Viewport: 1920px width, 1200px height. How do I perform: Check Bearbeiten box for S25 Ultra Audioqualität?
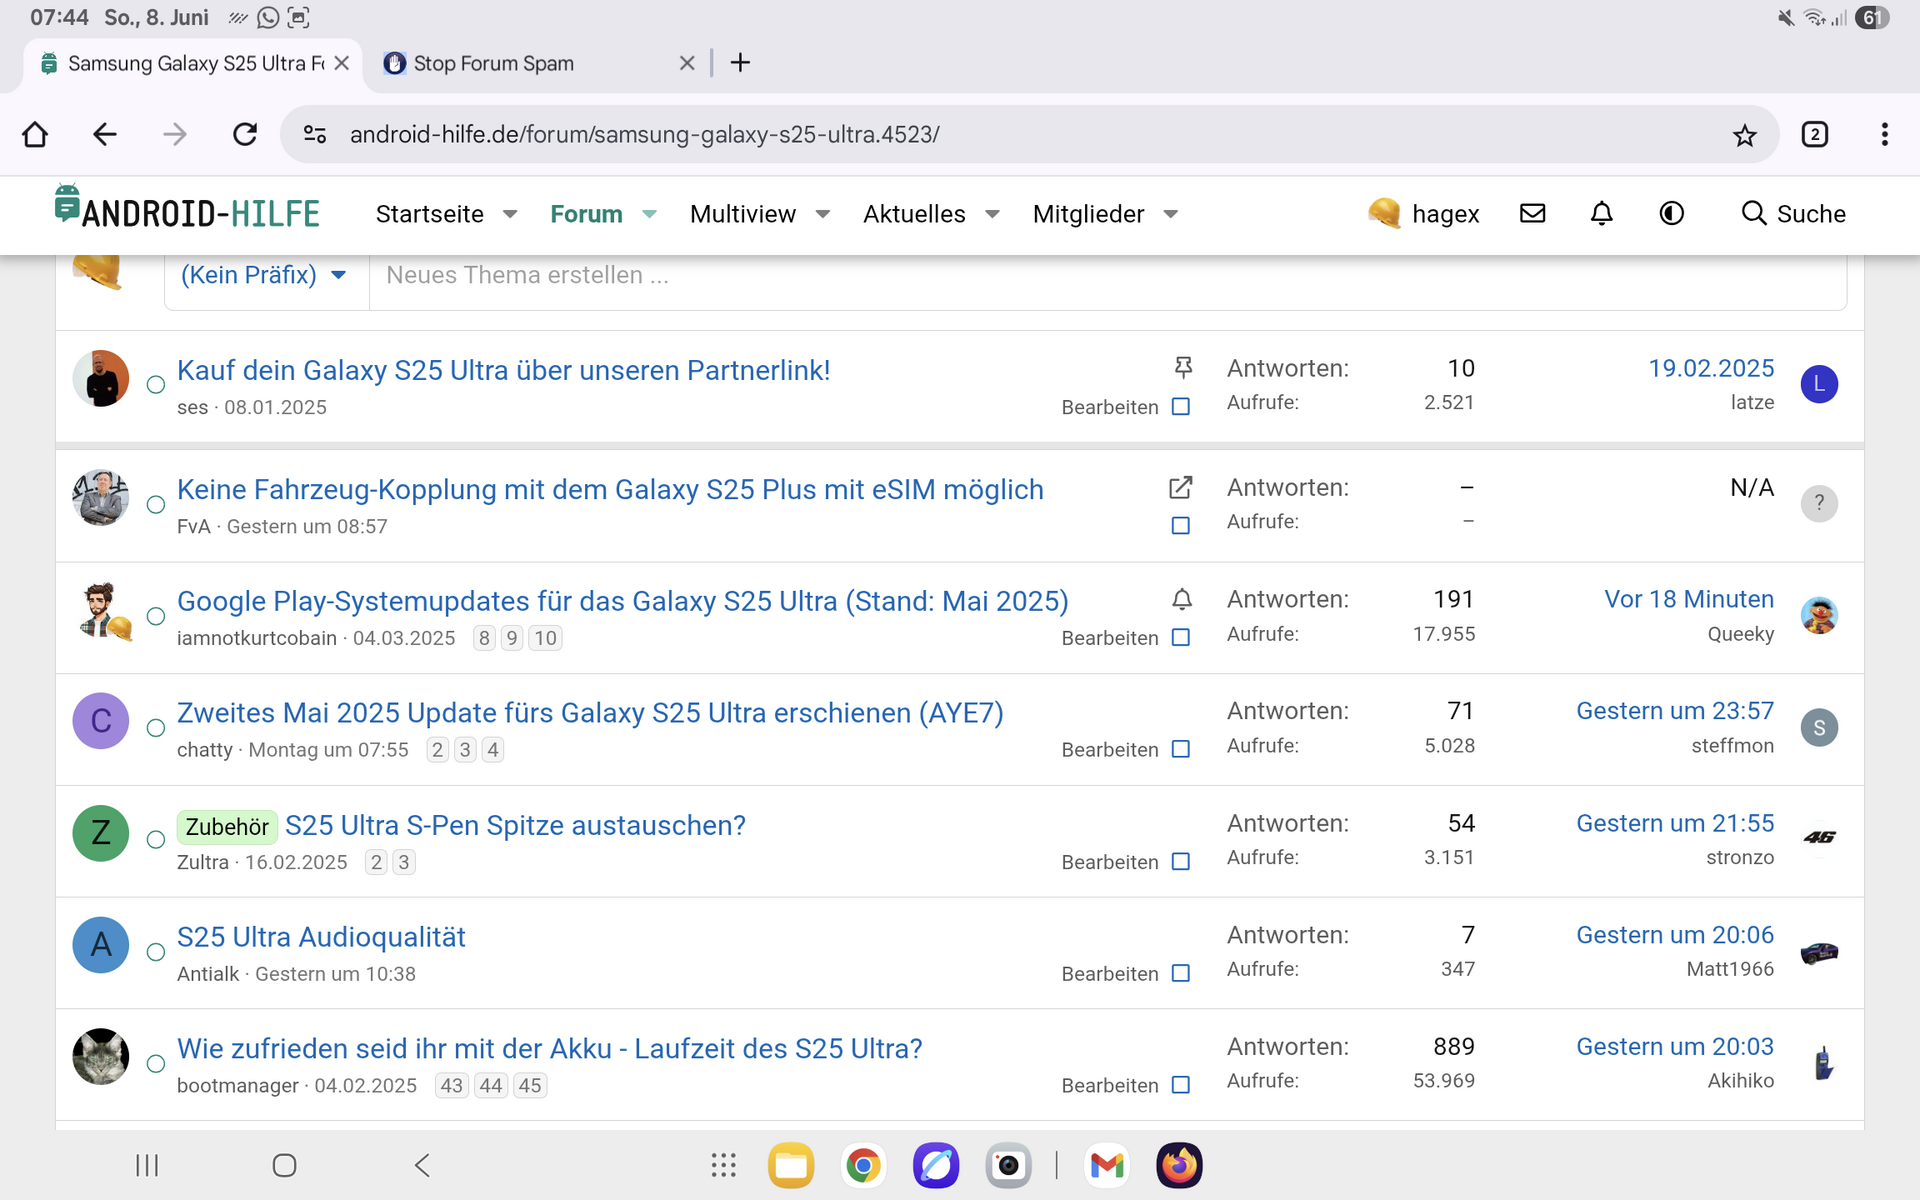click(1180, 974)
